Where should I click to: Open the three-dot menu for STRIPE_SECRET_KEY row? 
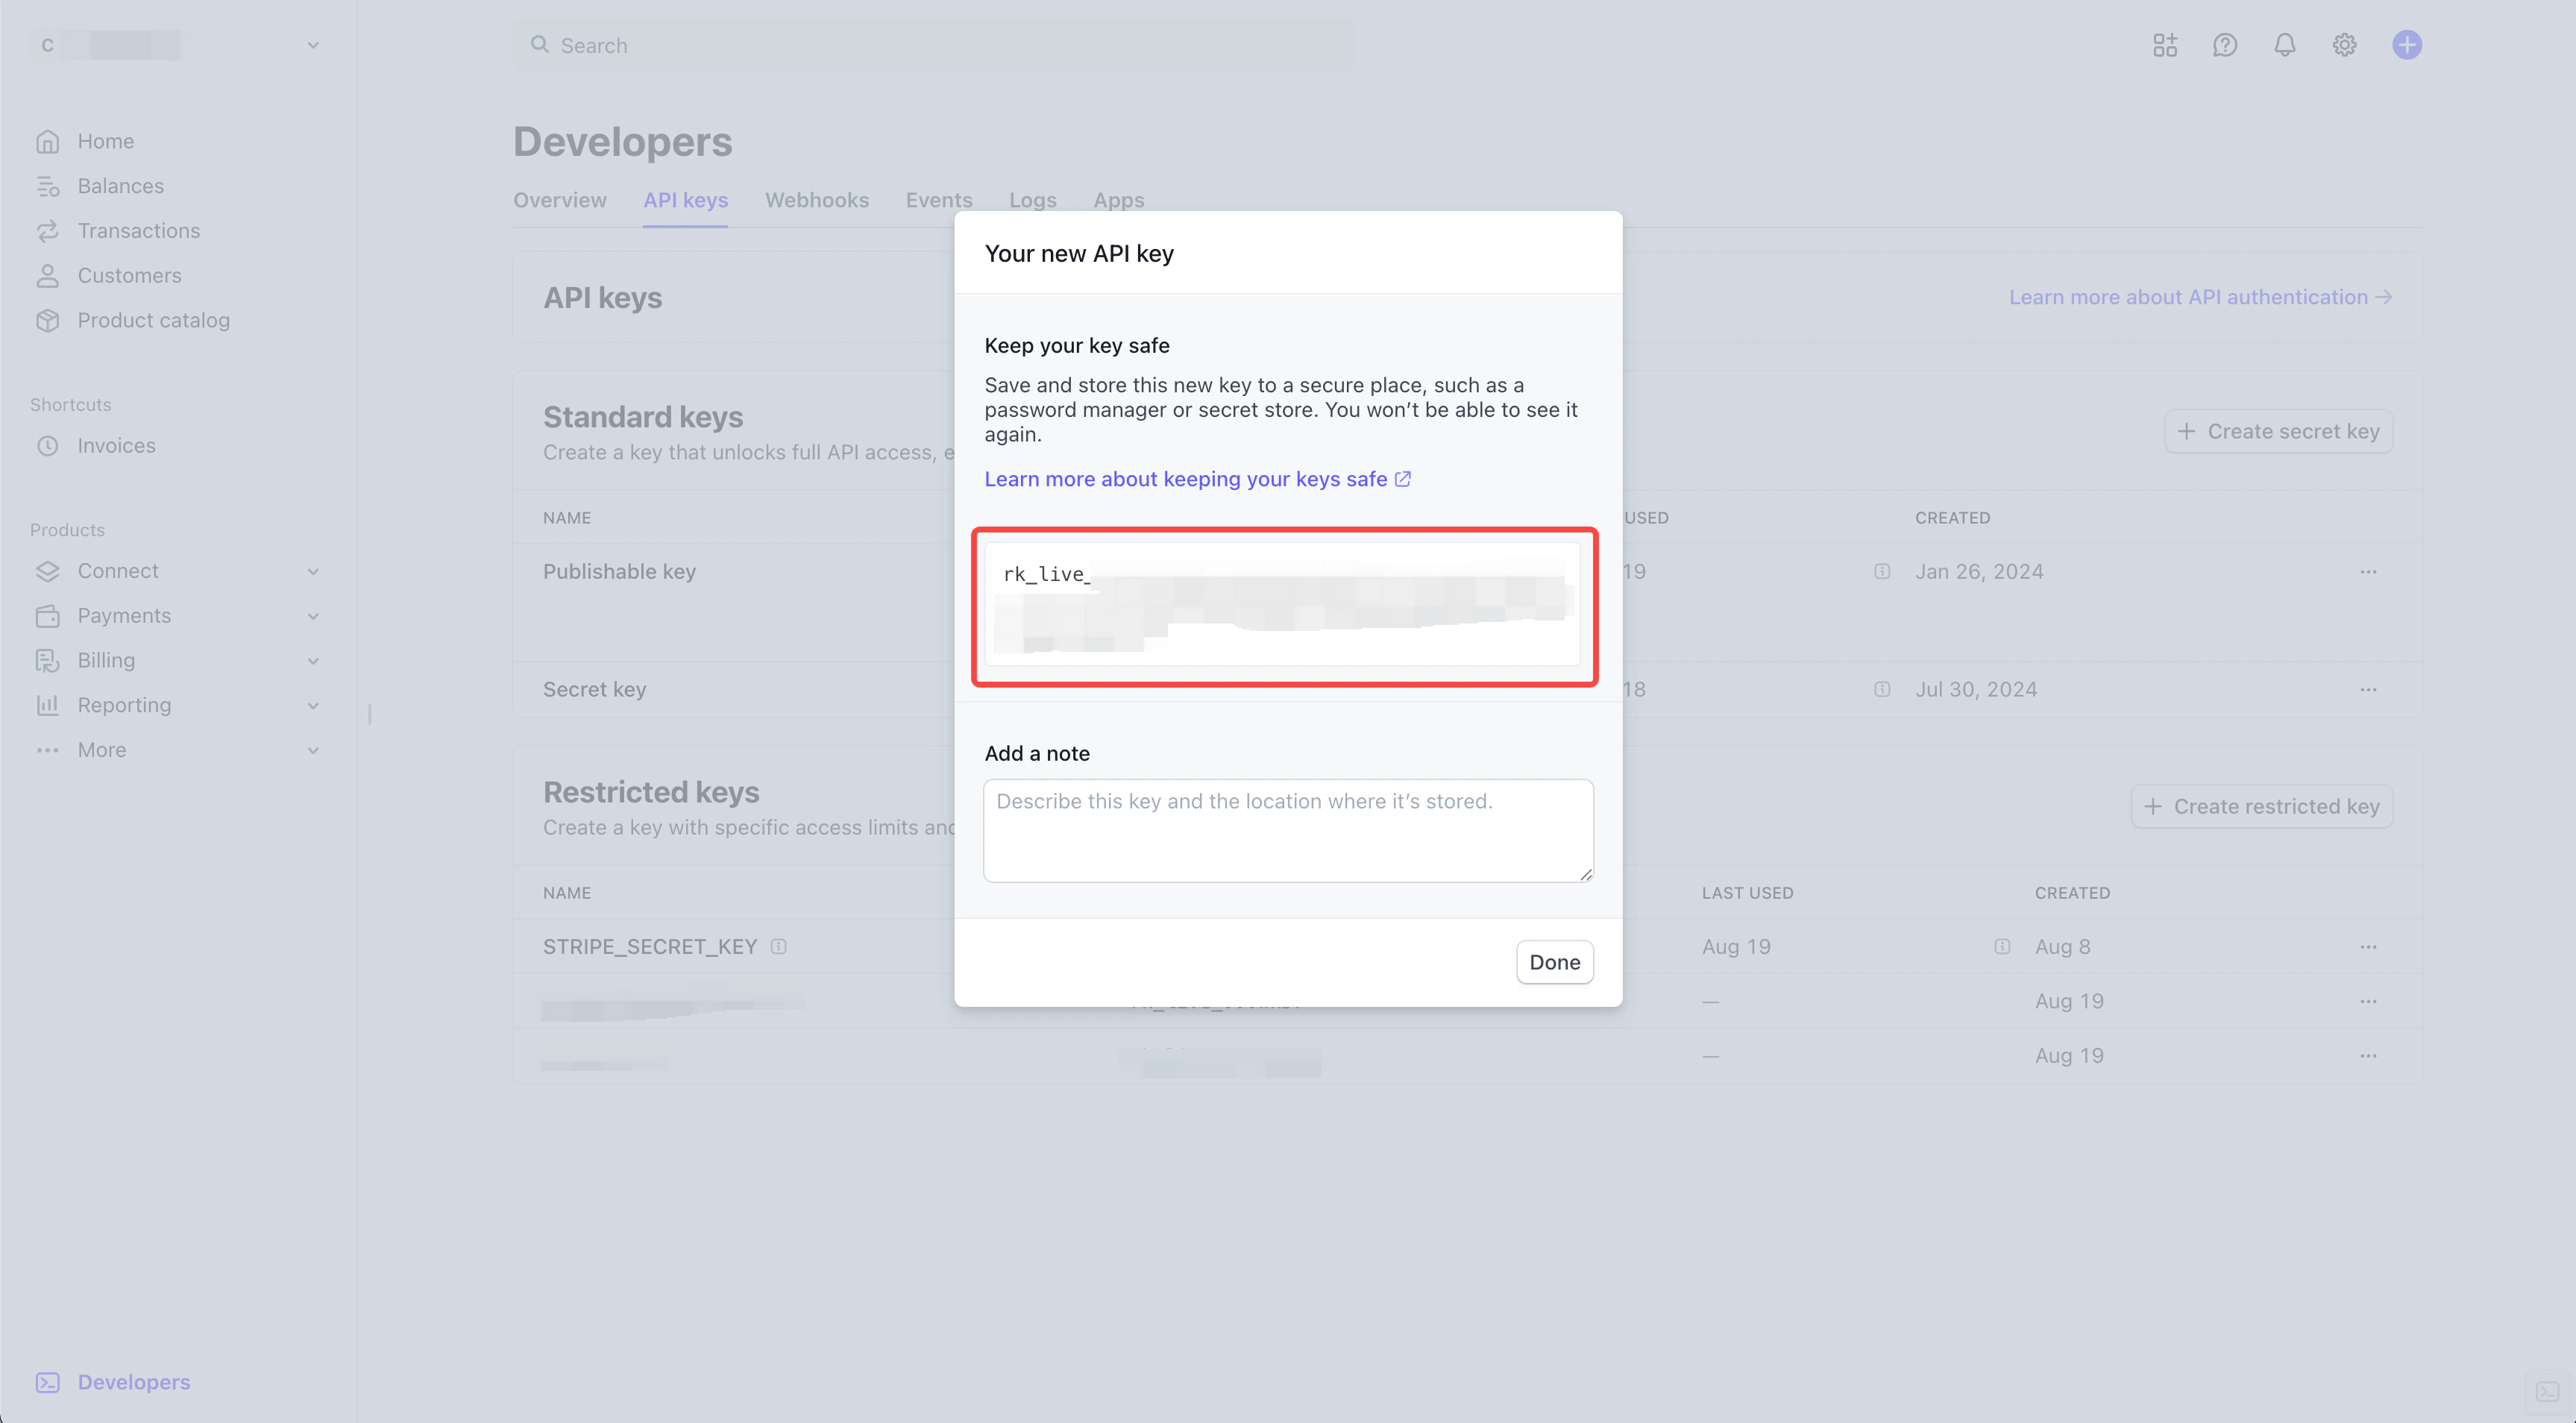coord(2368,947)
